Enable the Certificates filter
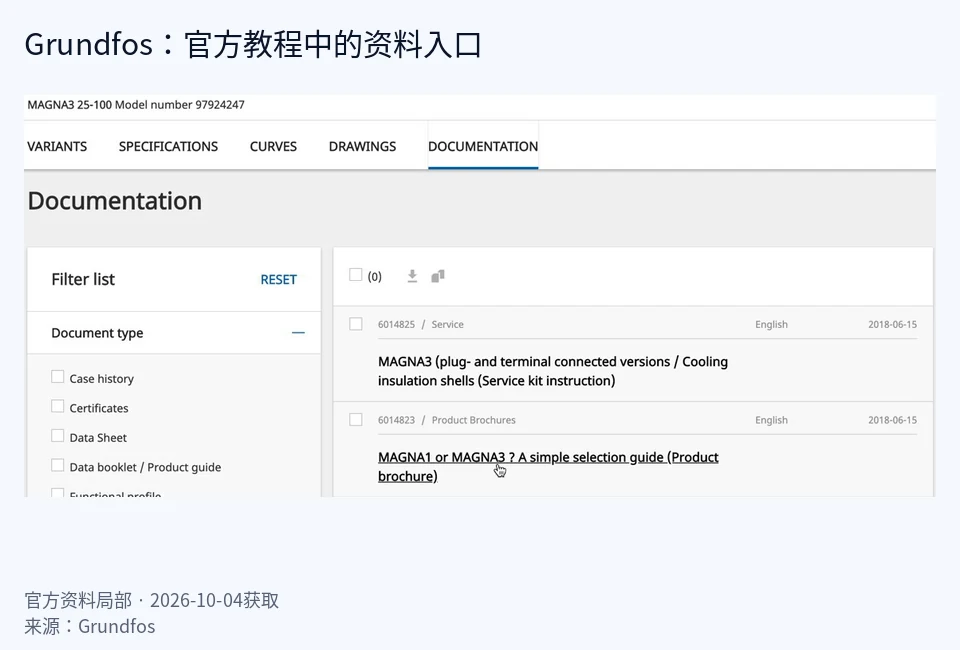 (58, 406)
